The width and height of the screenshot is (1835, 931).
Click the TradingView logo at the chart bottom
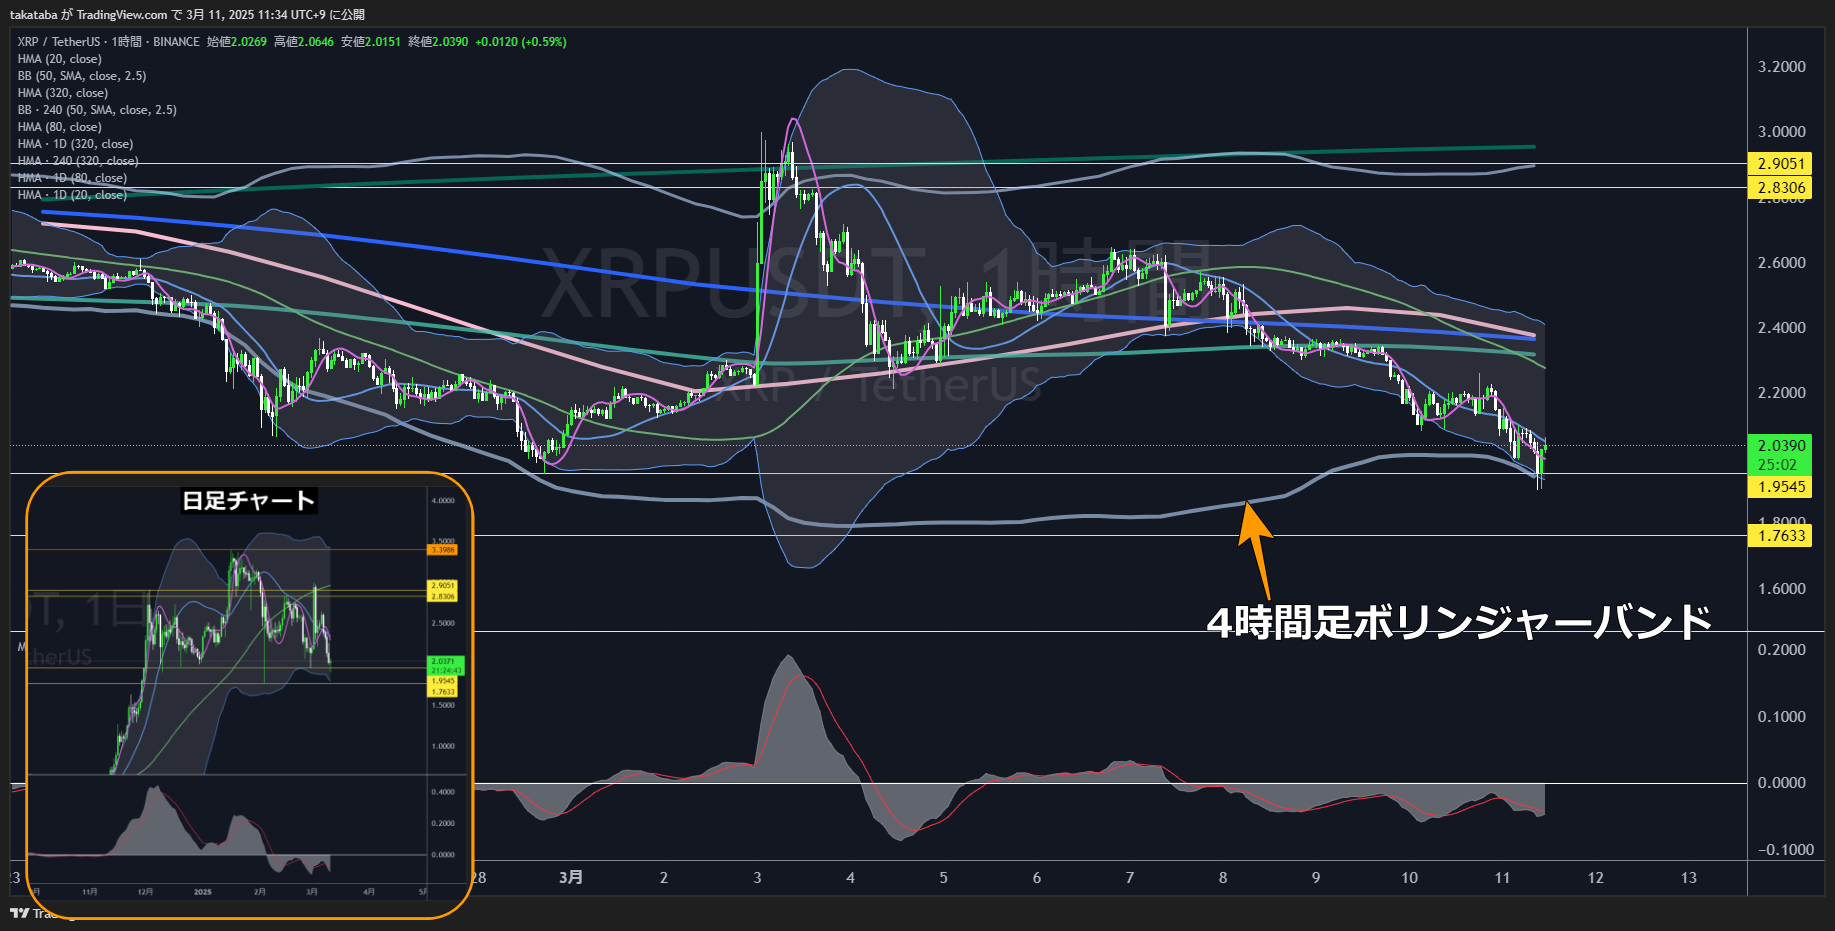pos(20,913)
